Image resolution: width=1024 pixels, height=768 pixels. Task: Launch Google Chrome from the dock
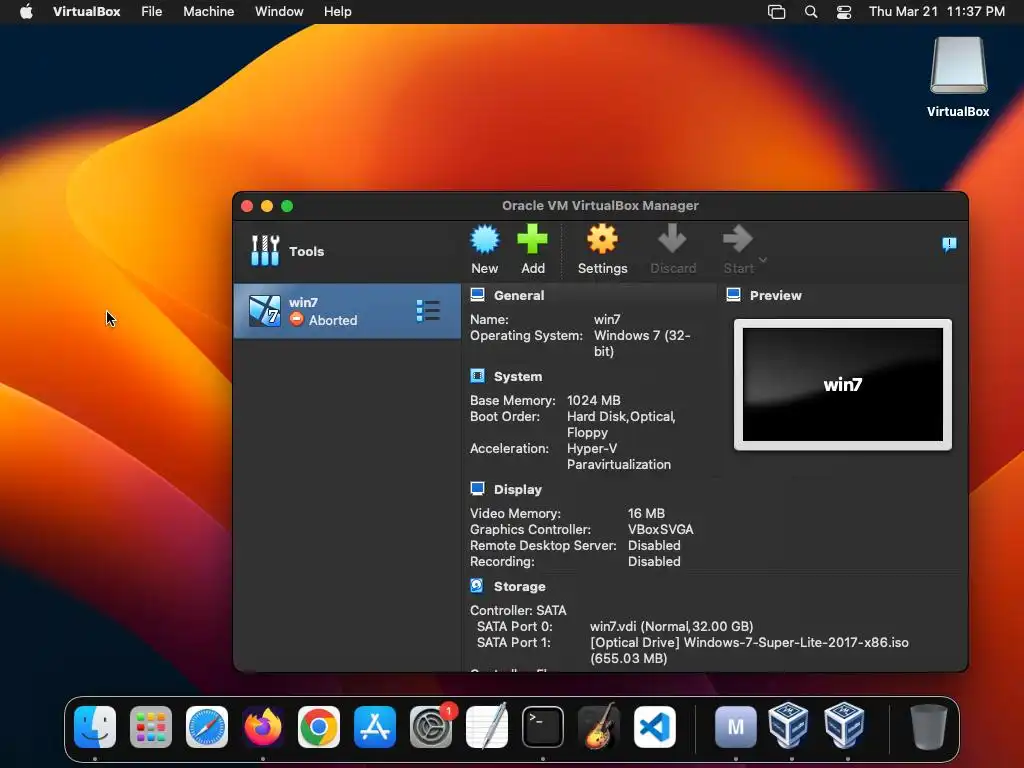coord(319,727)
